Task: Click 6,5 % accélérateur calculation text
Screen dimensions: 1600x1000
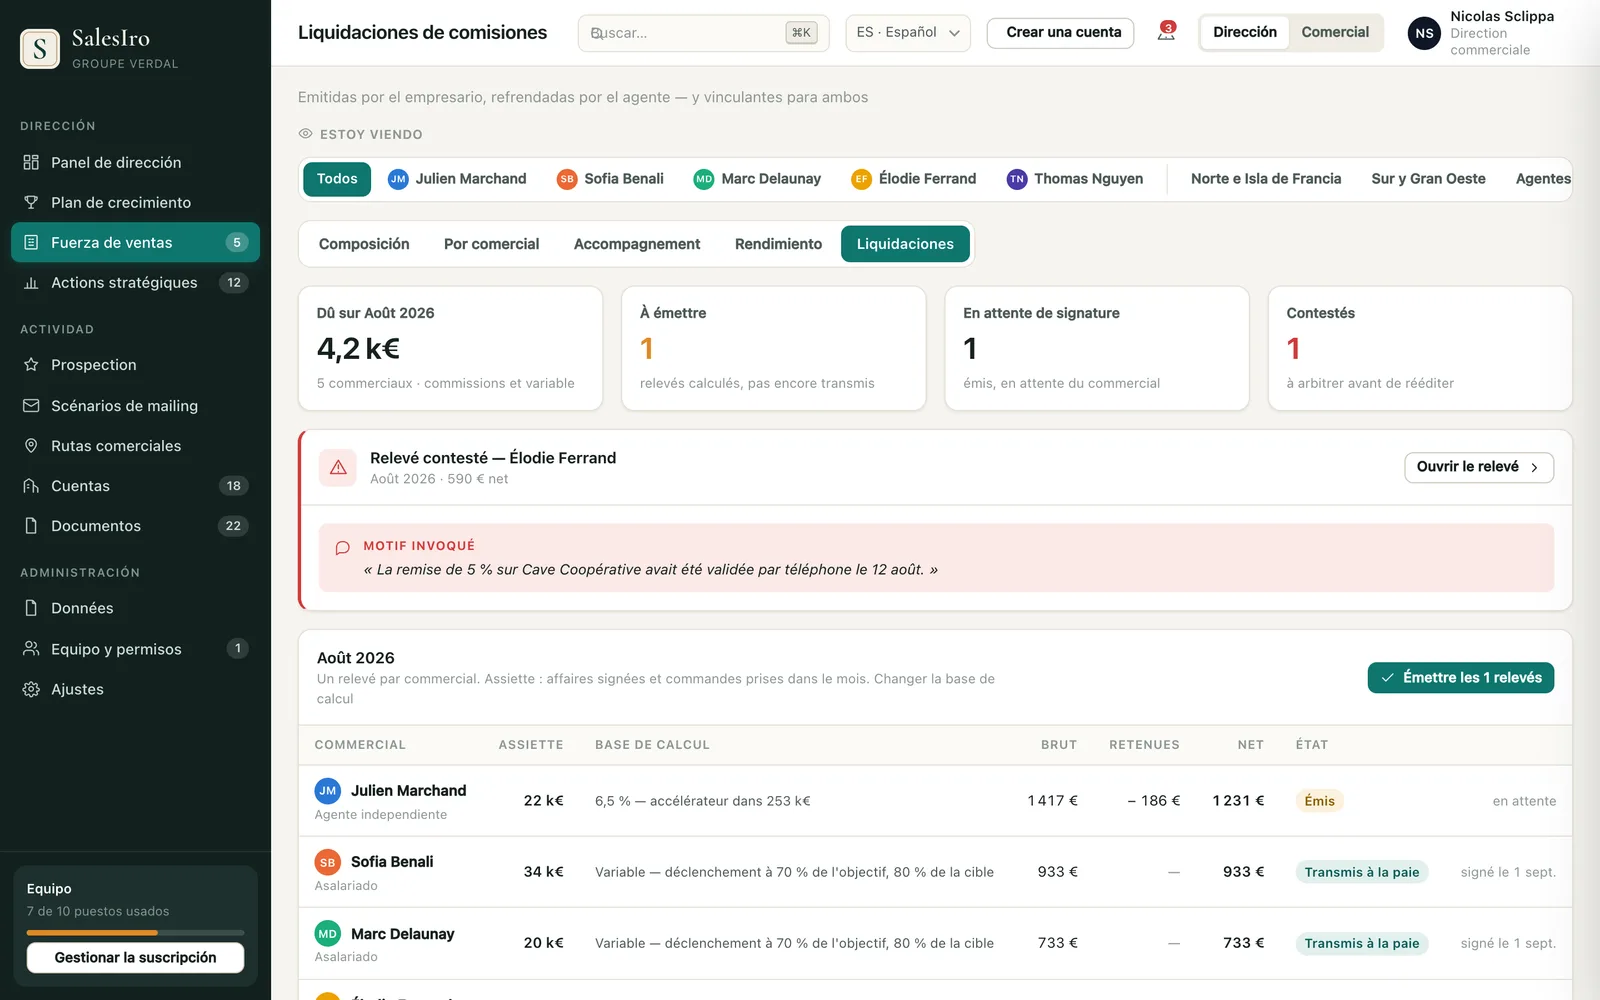Action: click(702, 801)
